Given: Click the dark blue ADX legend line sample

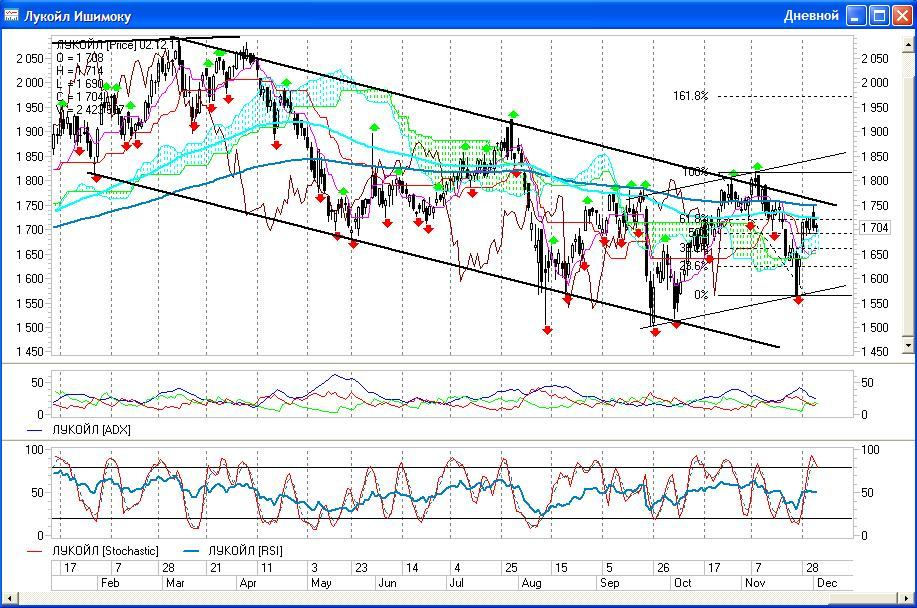Looking at the screenshot, I should pyautogui.click(x=36, y=430).
